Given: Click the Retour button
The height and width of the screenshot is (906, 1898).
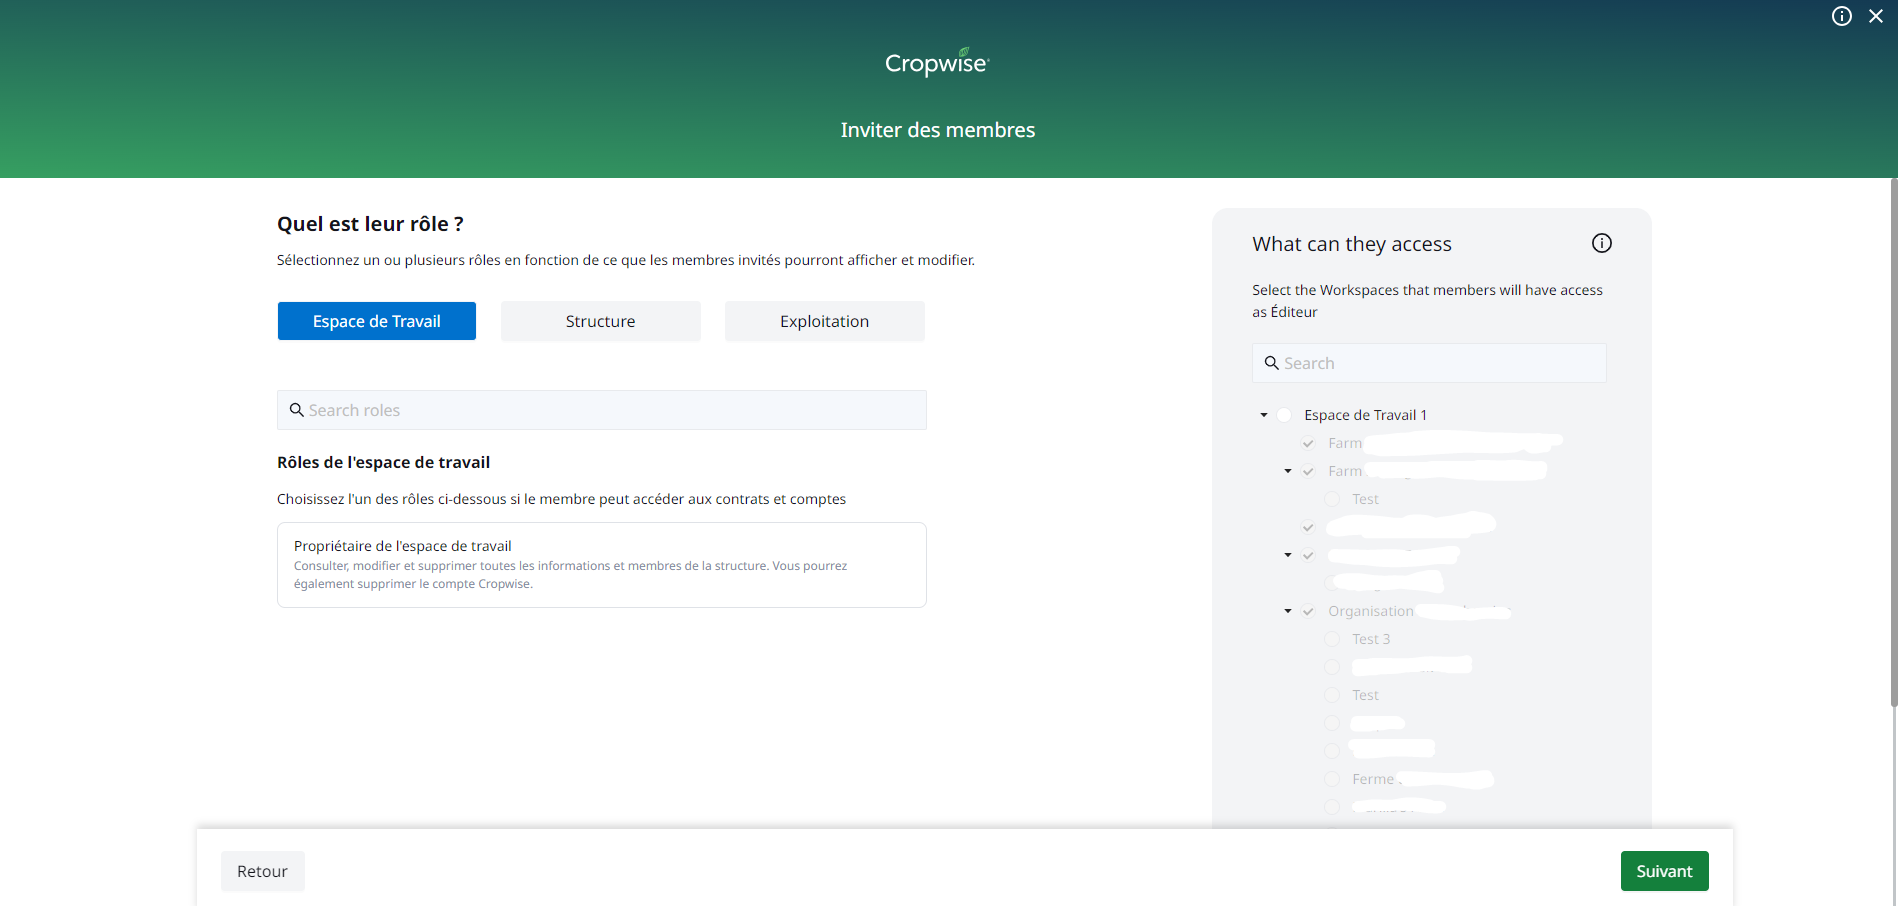Looking at the screenshot, I should pyautogui.click(x=262, y=871).
